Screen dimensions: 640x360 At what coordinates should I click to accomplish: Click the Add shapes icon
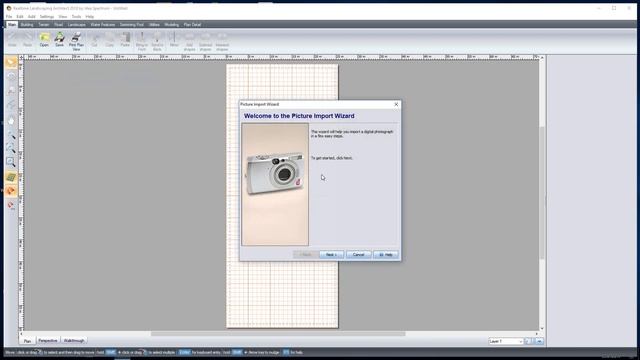click(x=189, y=42)
